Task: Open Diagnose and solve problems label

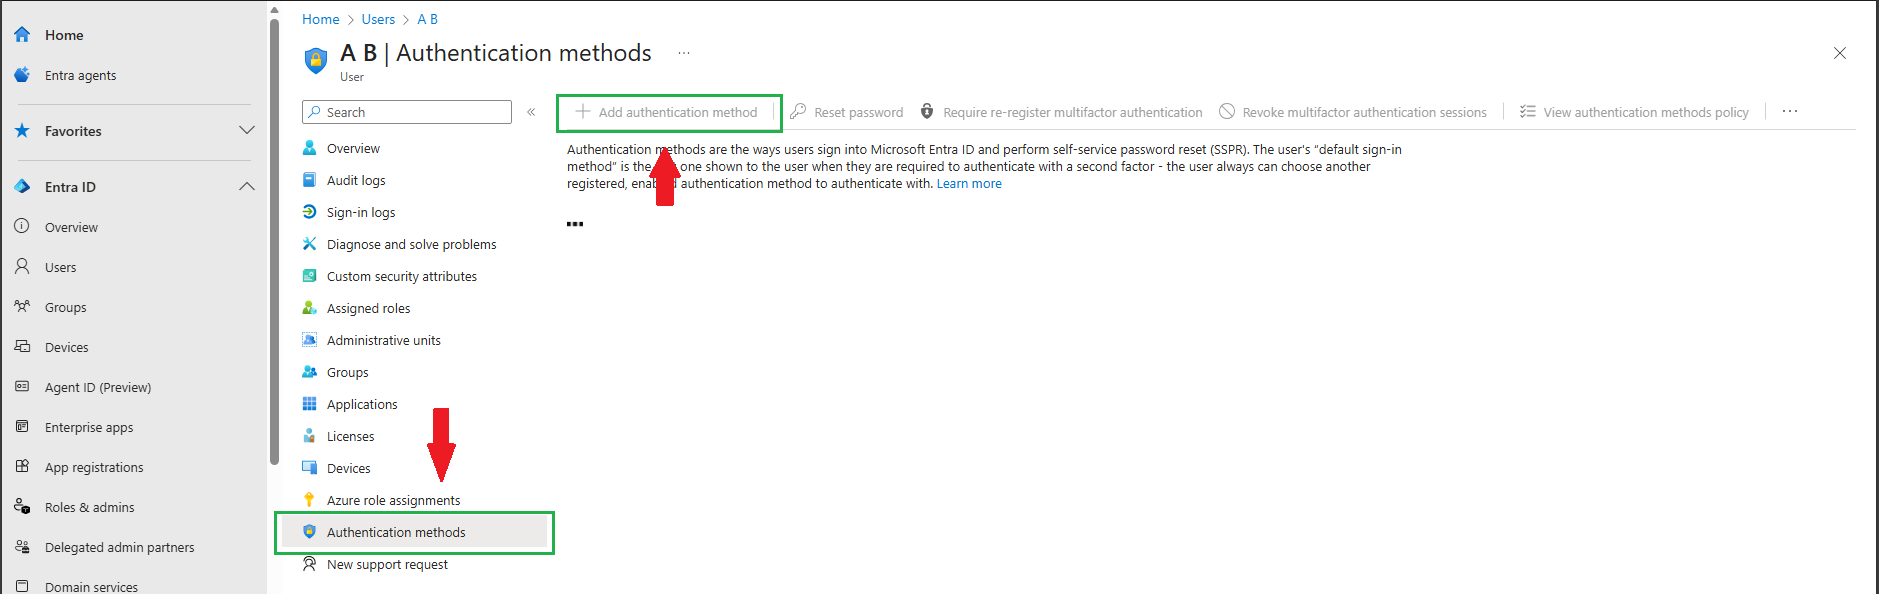Action: click(412, 244)
